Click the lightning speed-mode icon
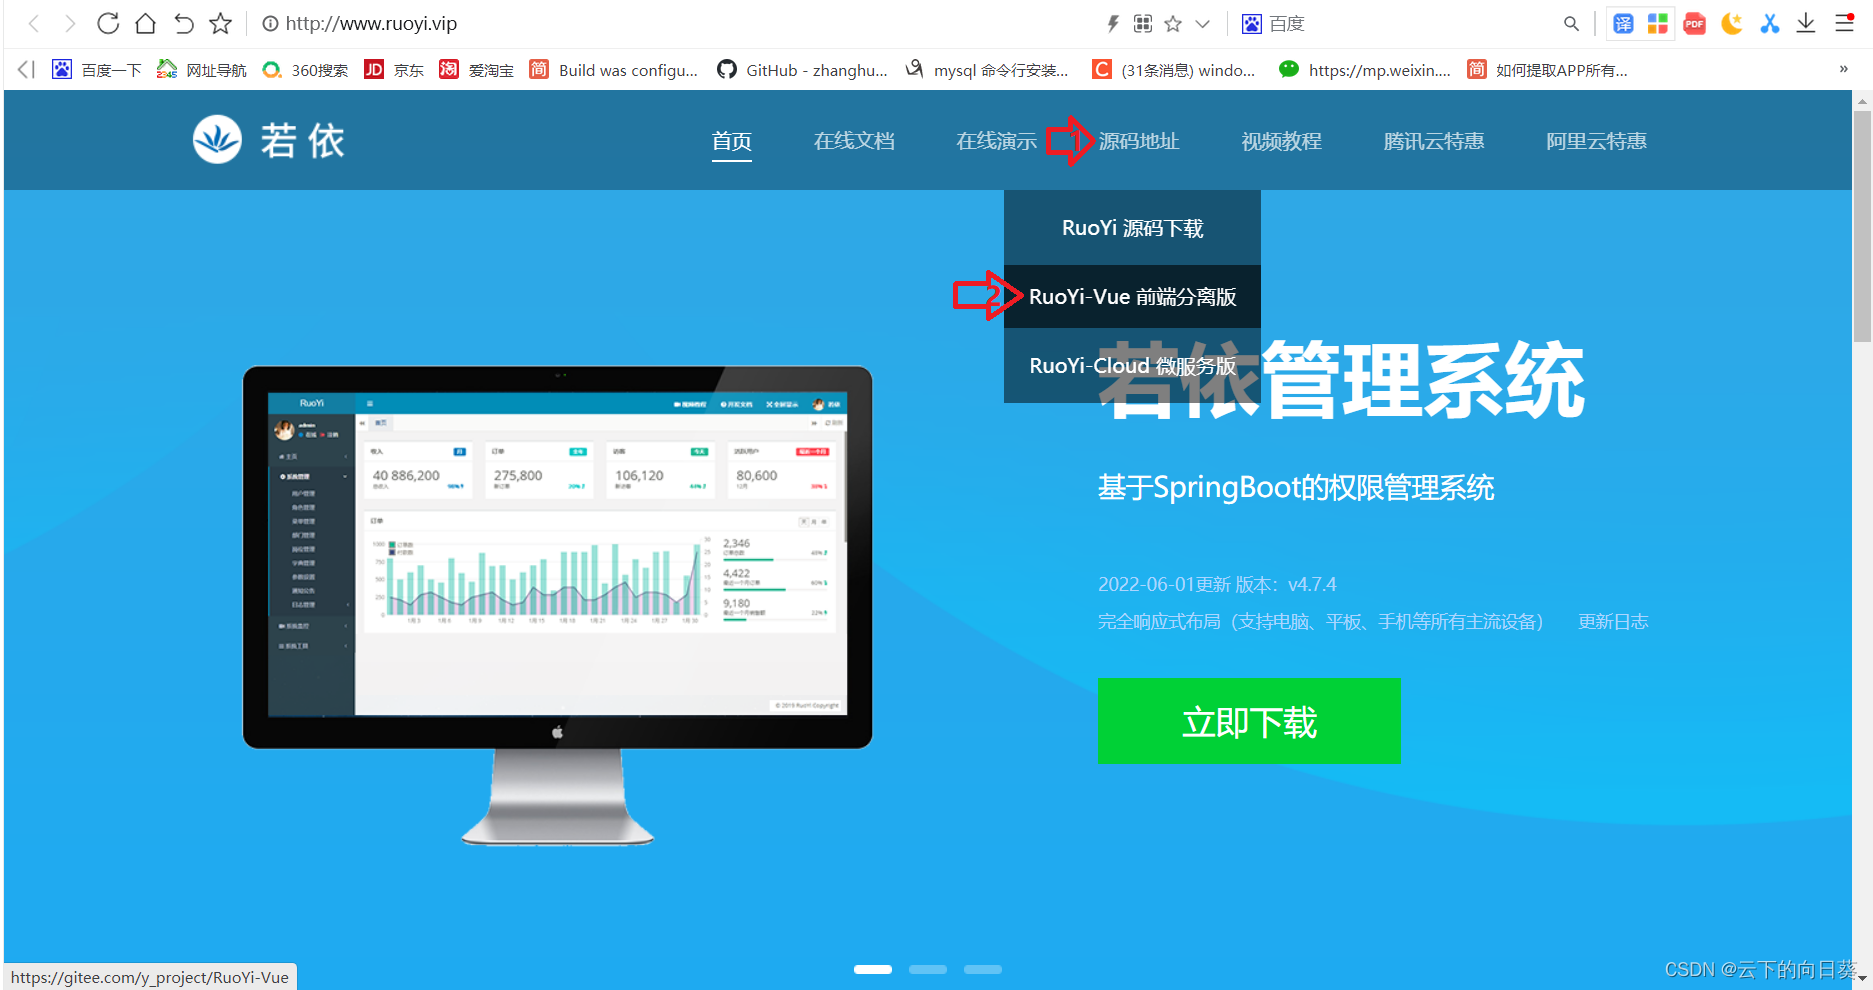 point(1113,23)
